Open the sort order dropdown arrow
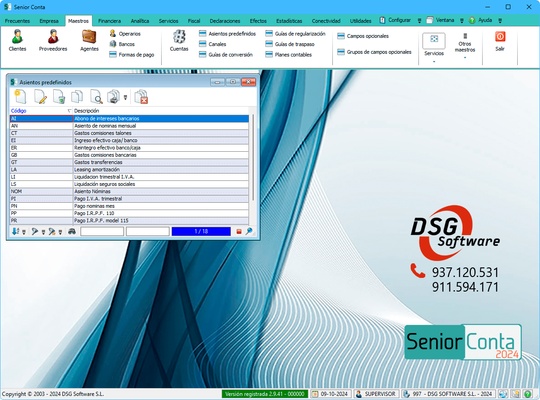The image size is (540, 400). point(24,232)
